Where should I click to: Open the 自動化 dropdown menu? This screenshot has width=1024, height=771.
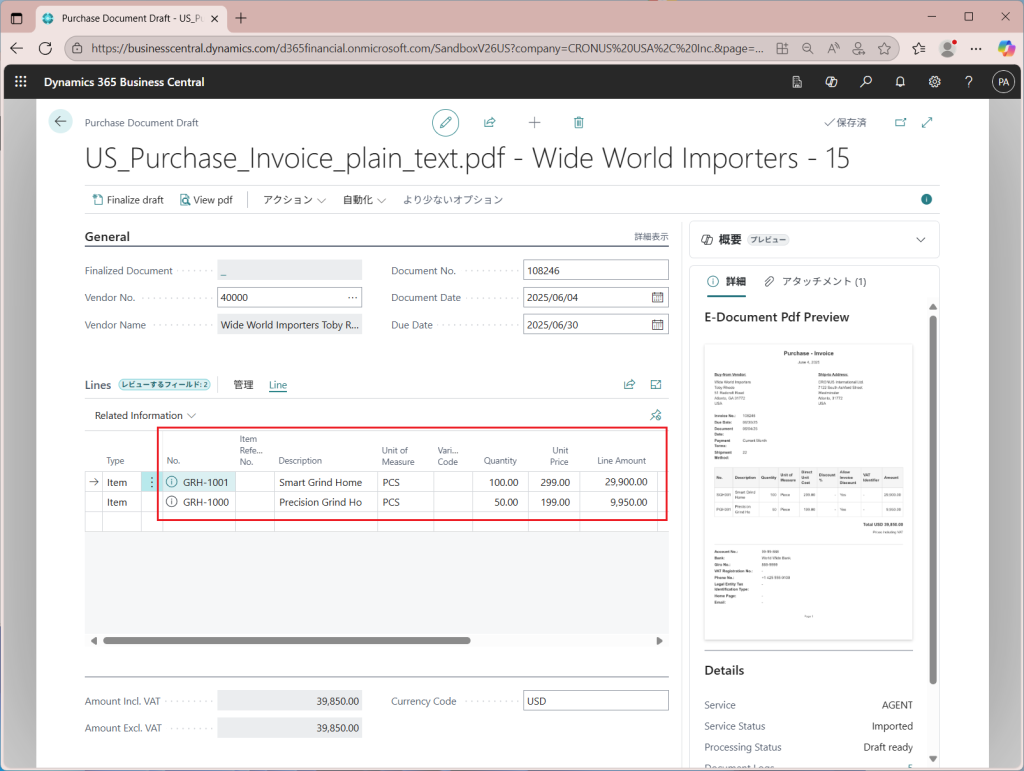pos(364,200)
